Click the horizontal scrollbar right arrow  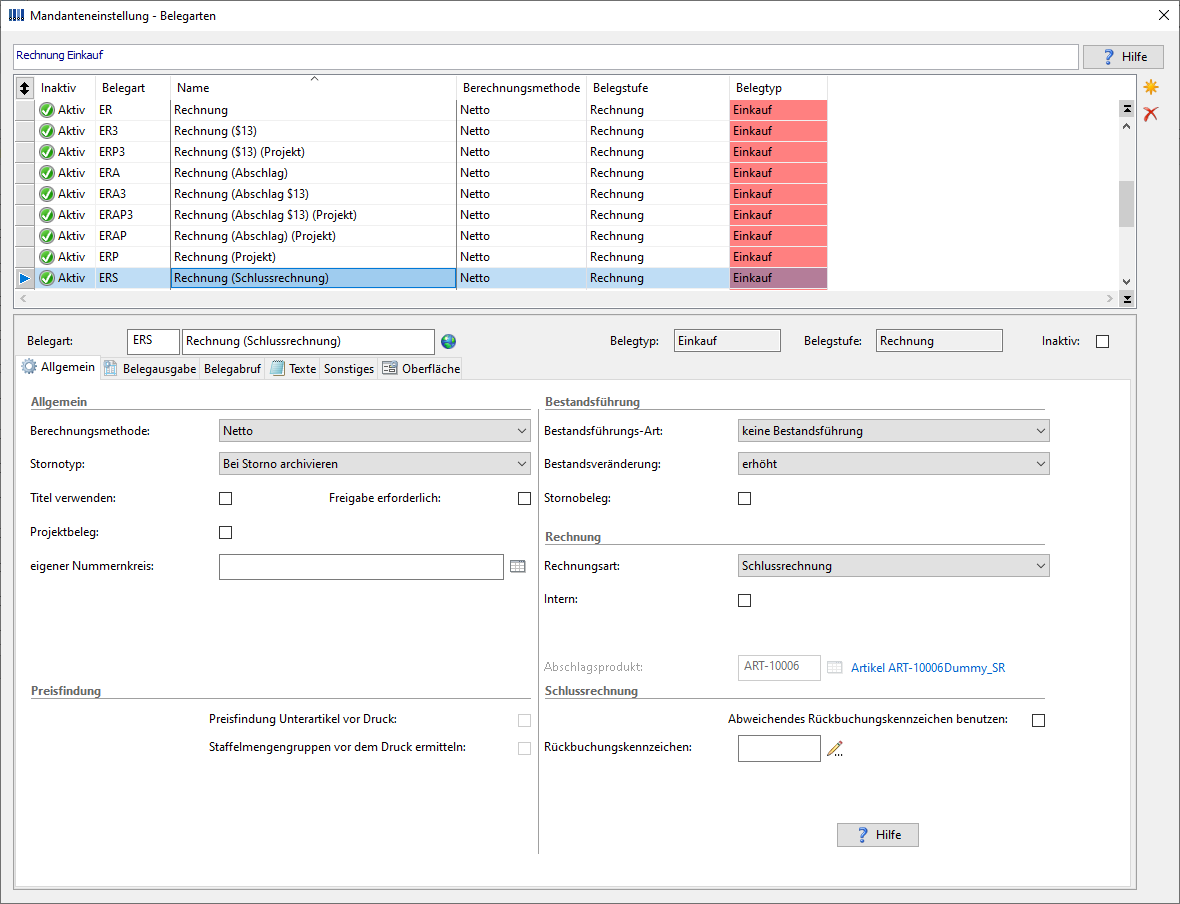(1109, 299)
